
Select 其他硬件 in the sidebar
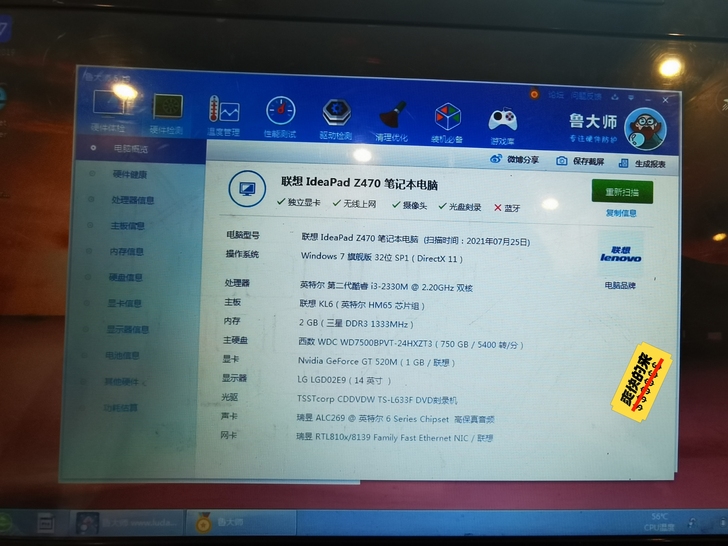point(122,382)
